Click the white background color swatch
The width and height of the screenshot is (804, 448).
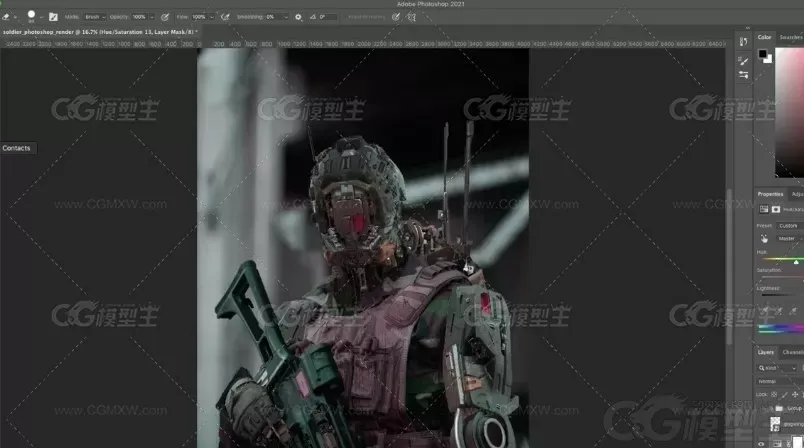[x=768, y=59]
